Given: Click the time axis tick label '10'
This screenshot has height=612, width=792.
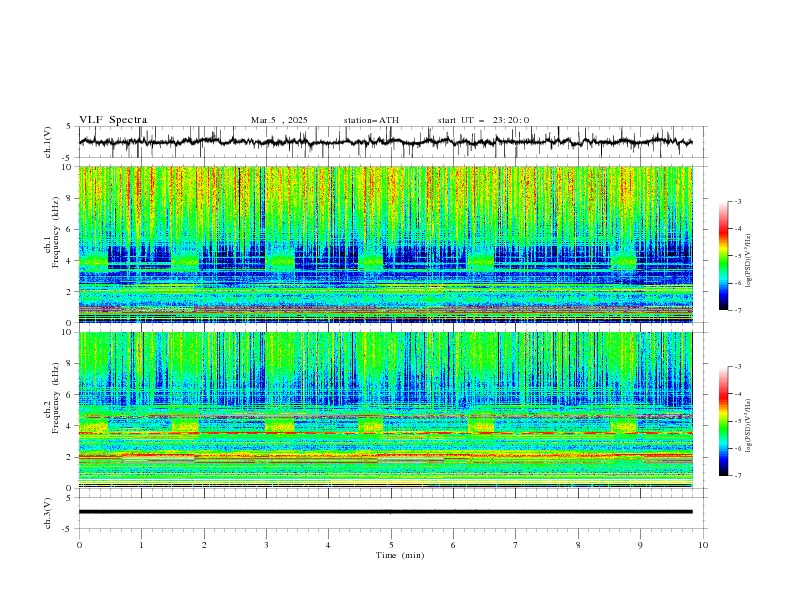Looking at the screenshot, I should [703, 545].
